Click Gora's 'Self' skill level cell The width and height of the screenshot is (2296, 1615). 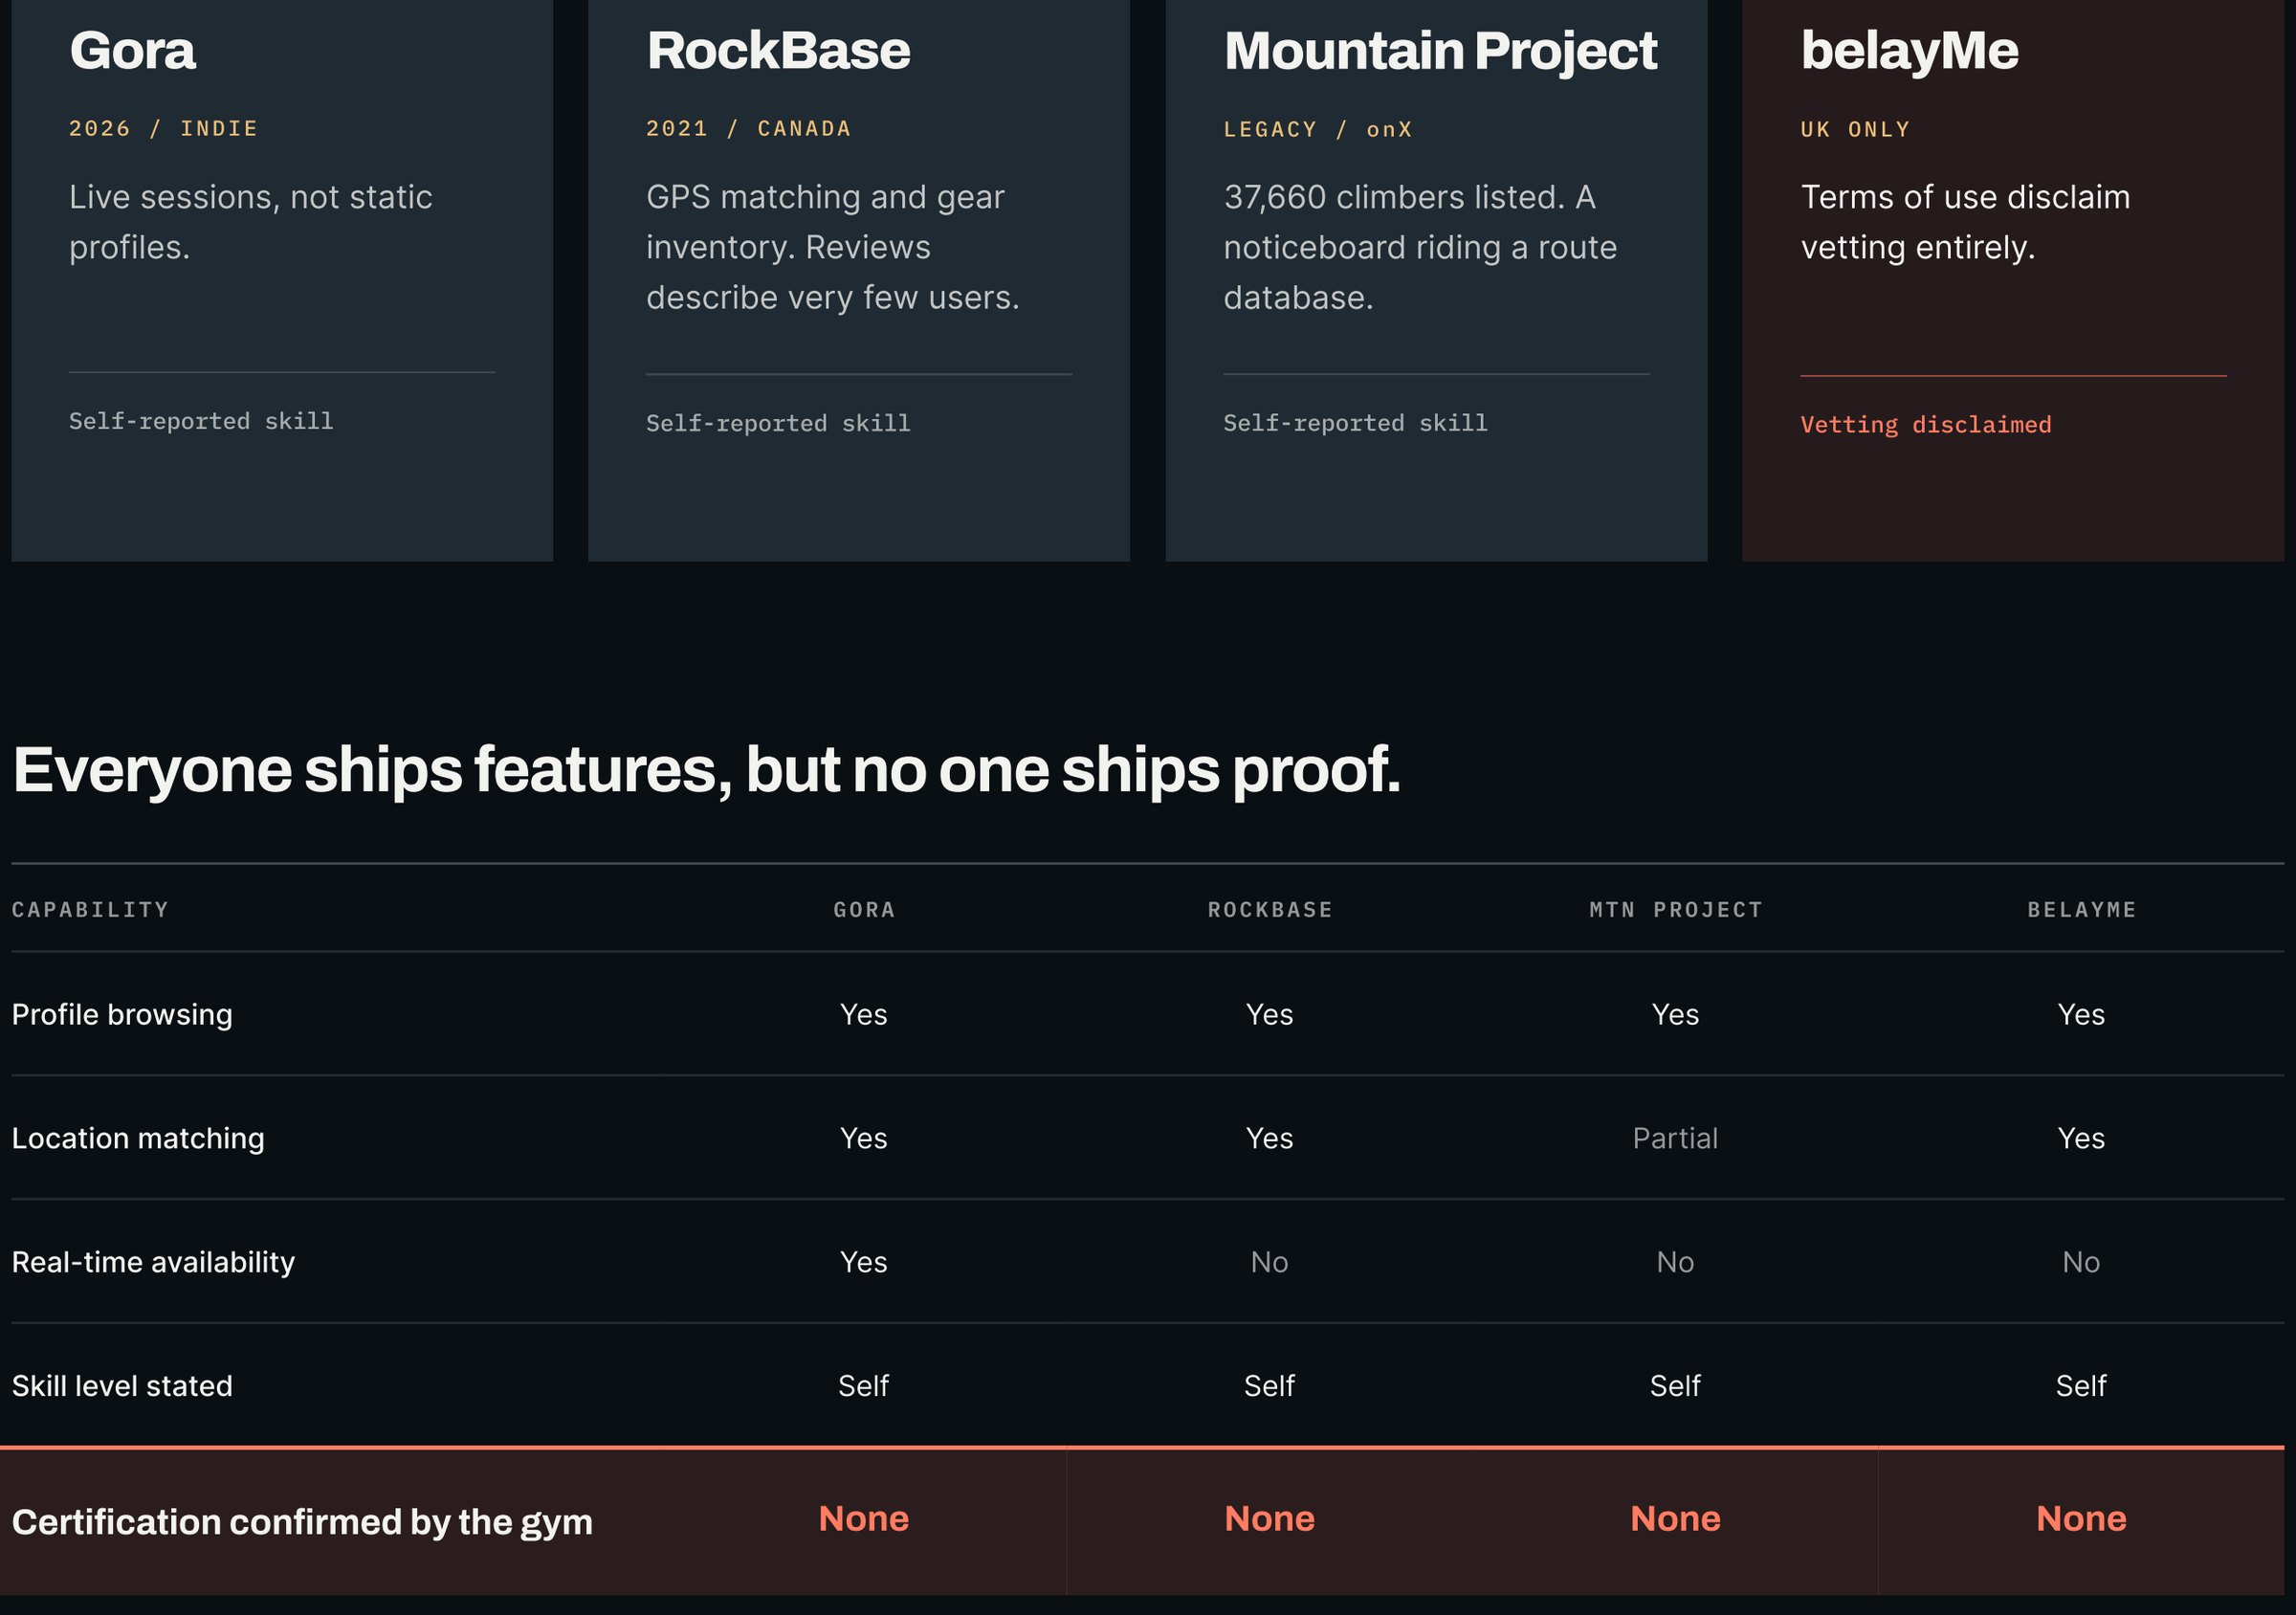point(863,1386)
